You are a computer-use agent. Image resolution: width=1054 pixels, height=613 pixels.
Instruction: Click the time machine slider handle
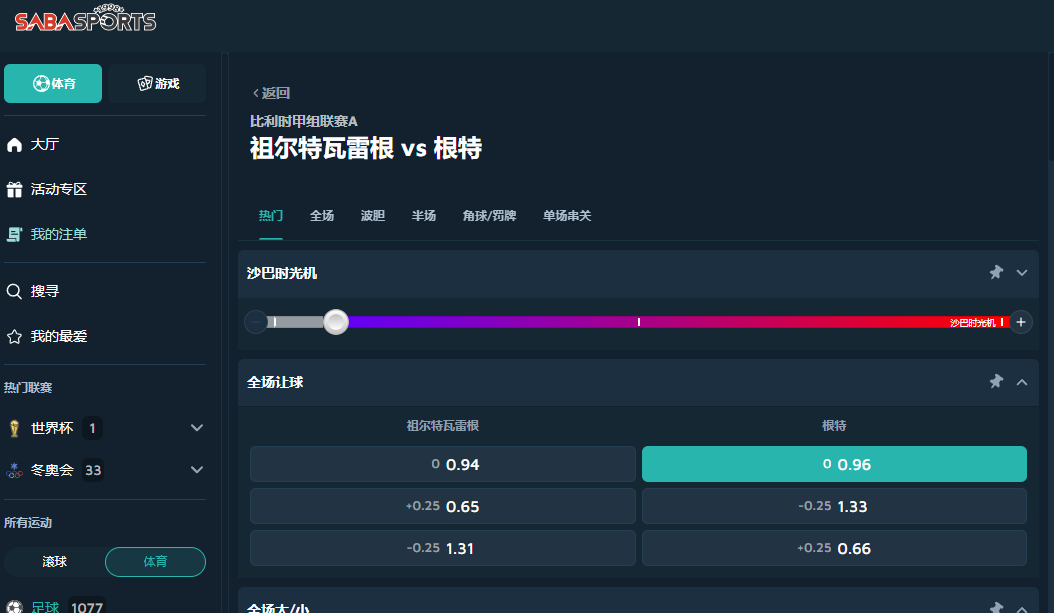click(x=336, y=321)
